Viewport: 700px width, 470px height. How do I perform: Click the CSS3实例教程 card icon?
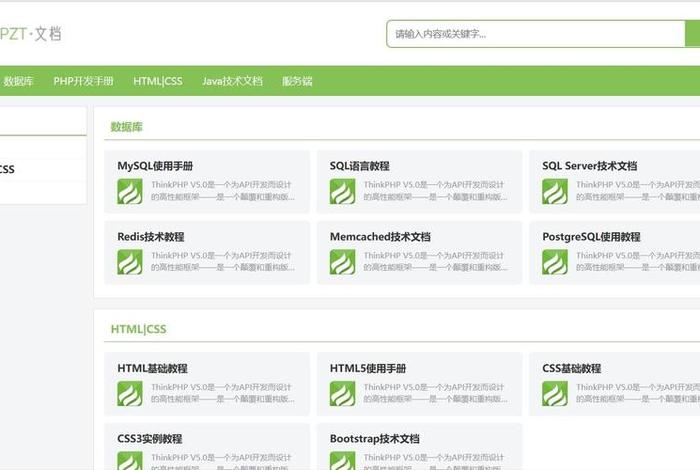point(130,461)
